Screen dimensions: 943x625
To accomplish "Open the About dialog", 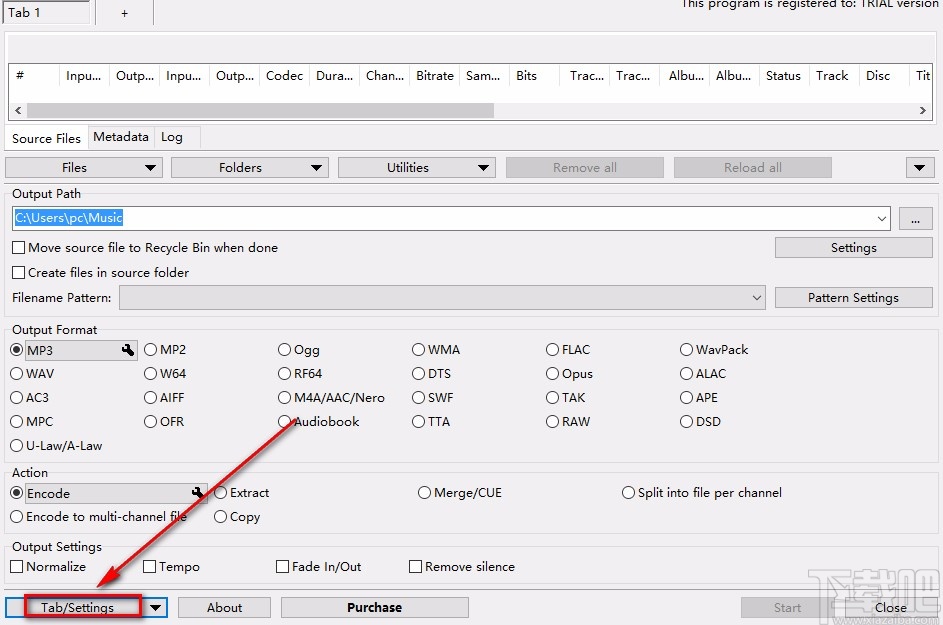I will [224, 608].
